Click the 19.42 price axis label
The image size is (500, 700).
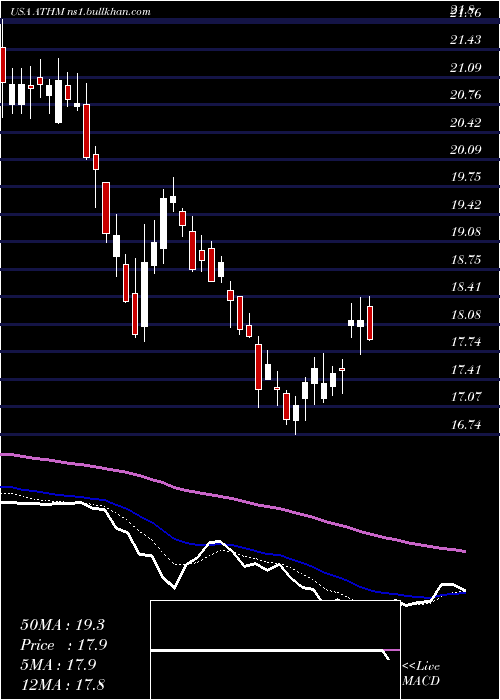click(x=466, y=205)
